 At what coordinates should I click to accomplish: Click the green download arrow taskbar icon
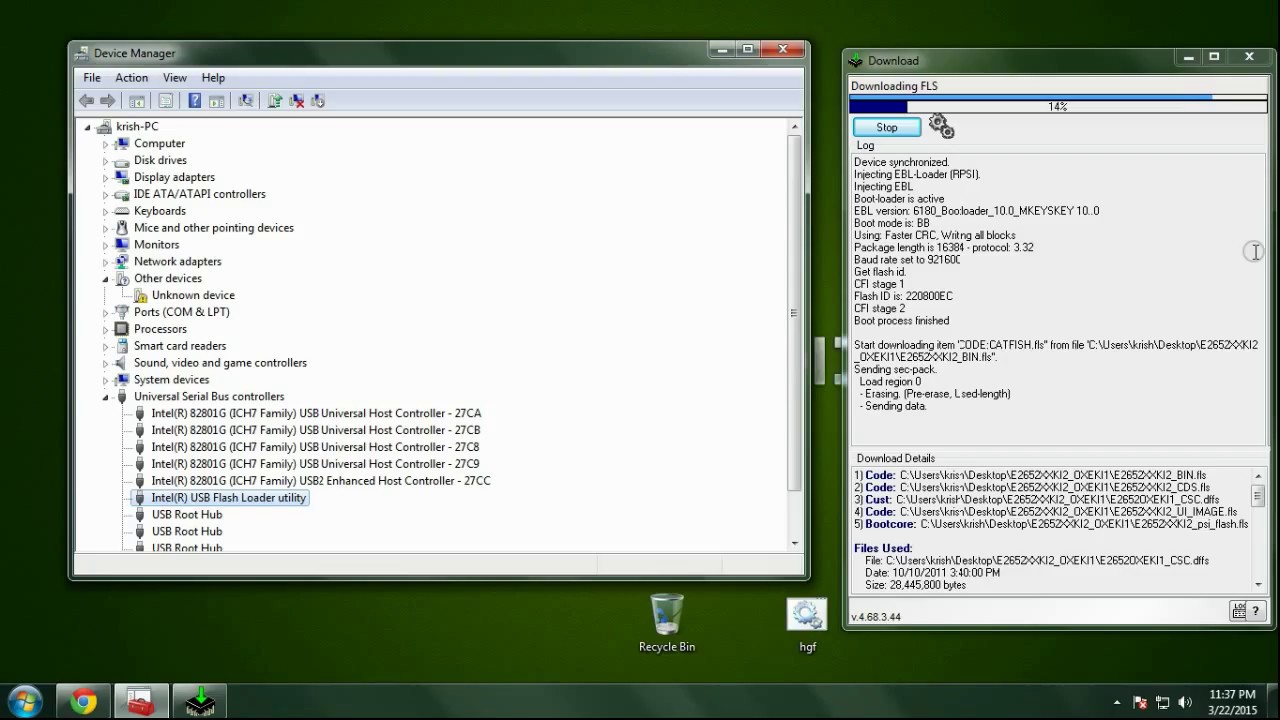200,702
